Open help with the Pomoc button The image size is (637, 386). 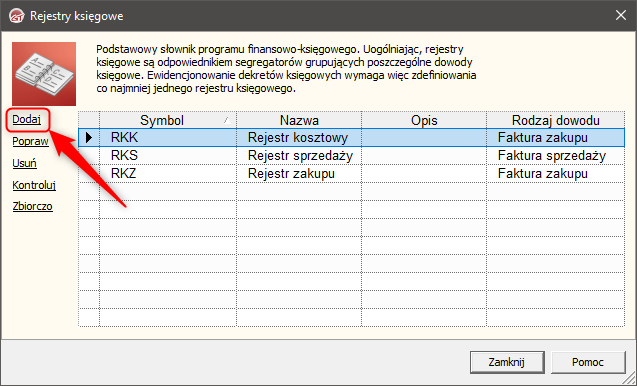click(x=588, y=362)
